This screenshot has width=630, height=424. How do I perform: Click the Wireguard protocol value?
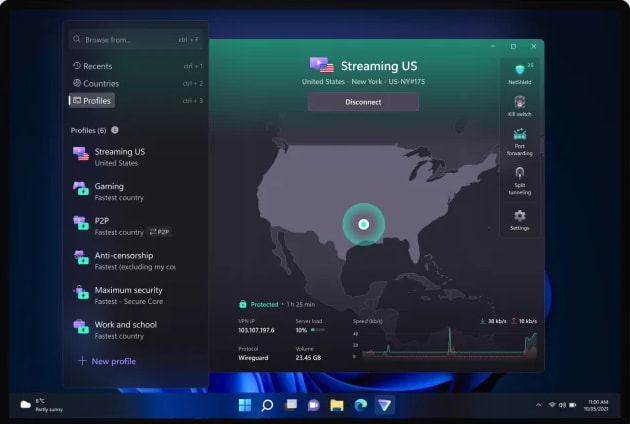click(x=253, y=357)
